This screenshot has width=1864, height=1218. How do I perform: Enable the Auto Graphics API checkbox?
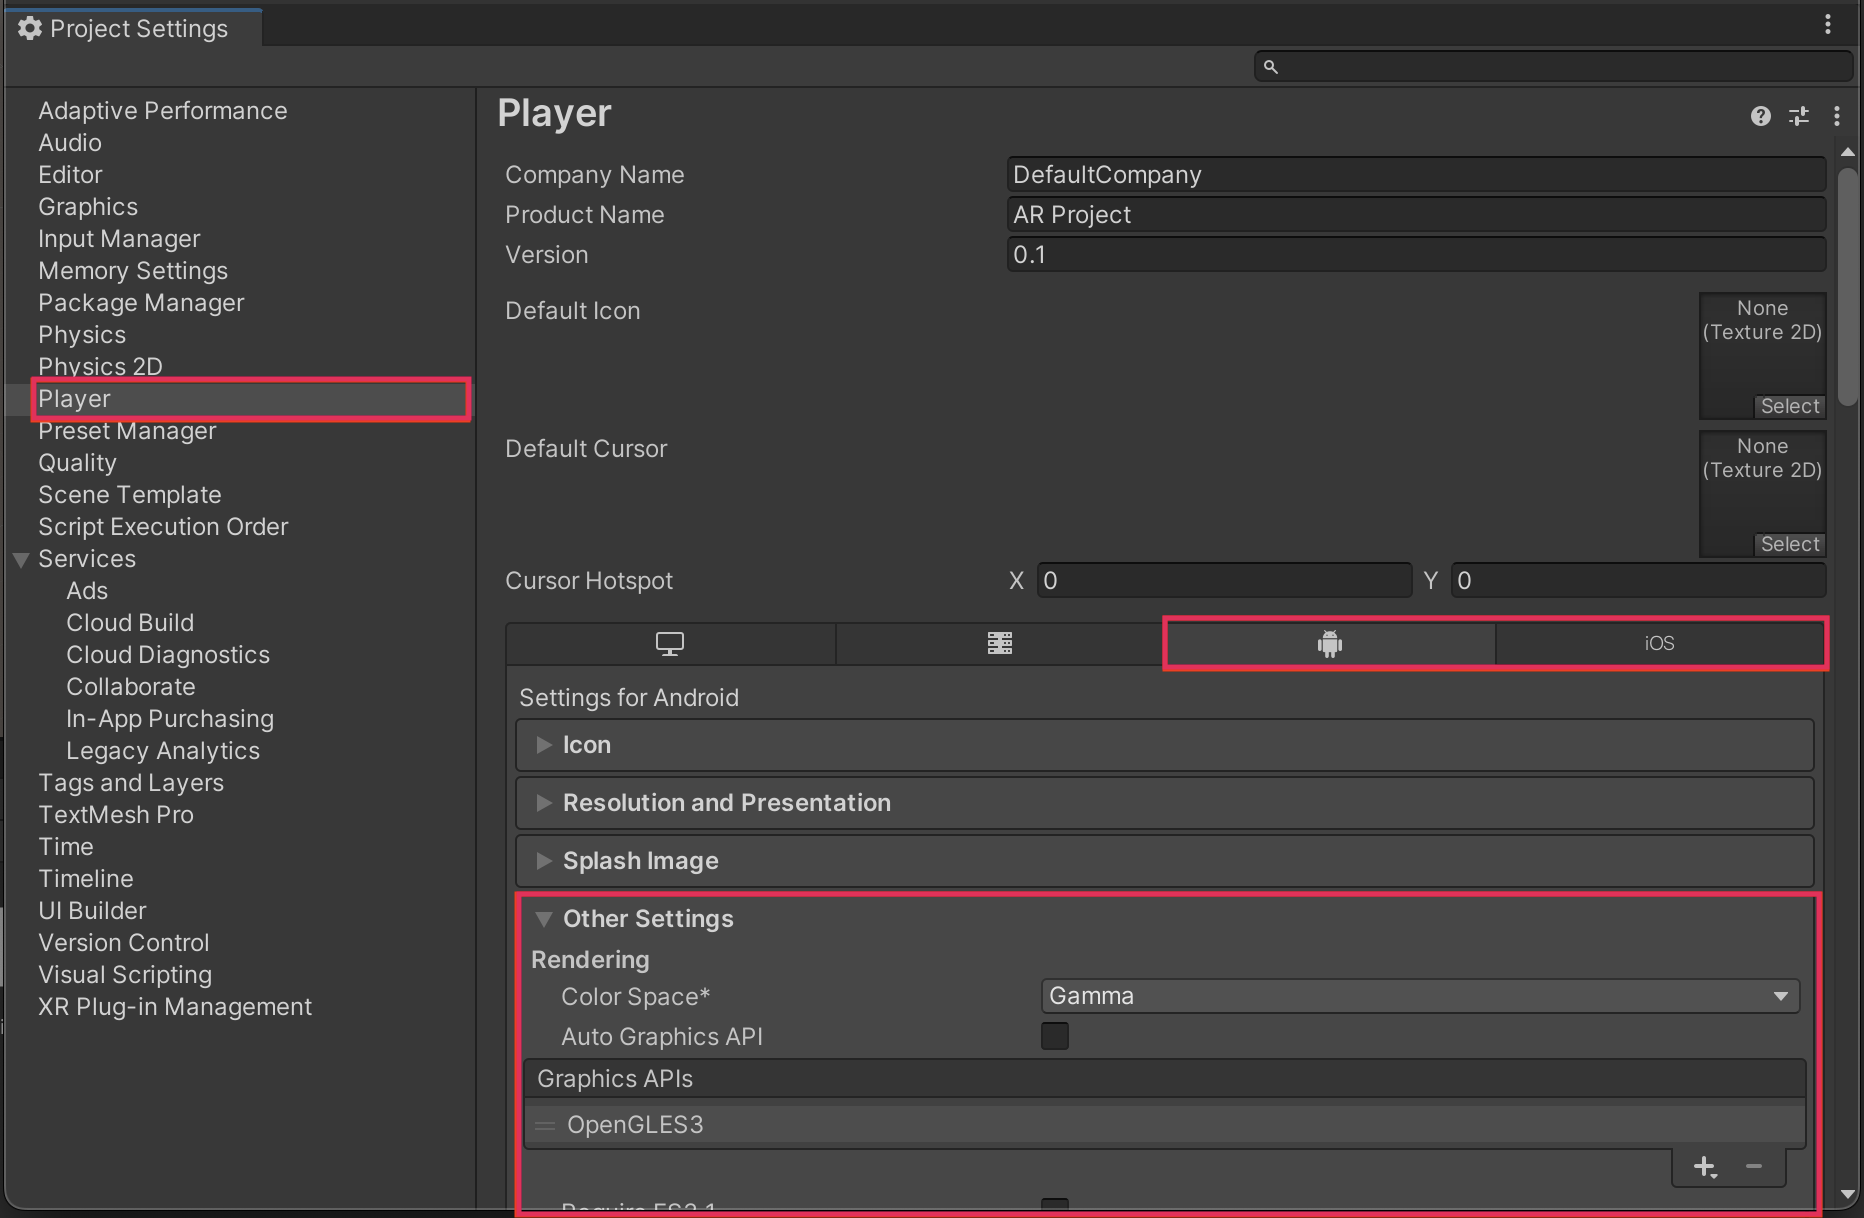tap(1055, 1036)
